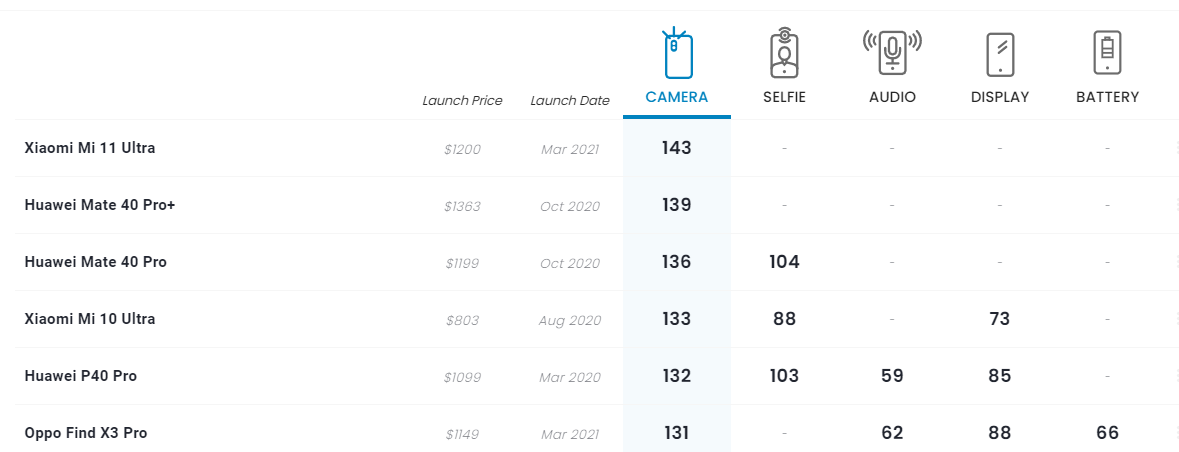Click Huawei P40 Pro's display score 85

999,376
